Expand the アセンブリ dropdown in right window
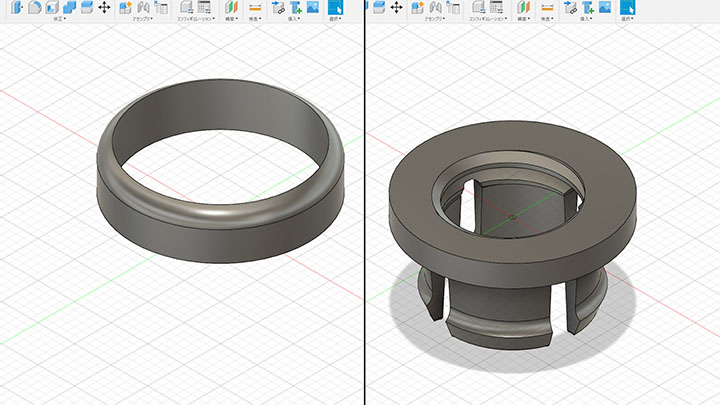 click(435, 19)
